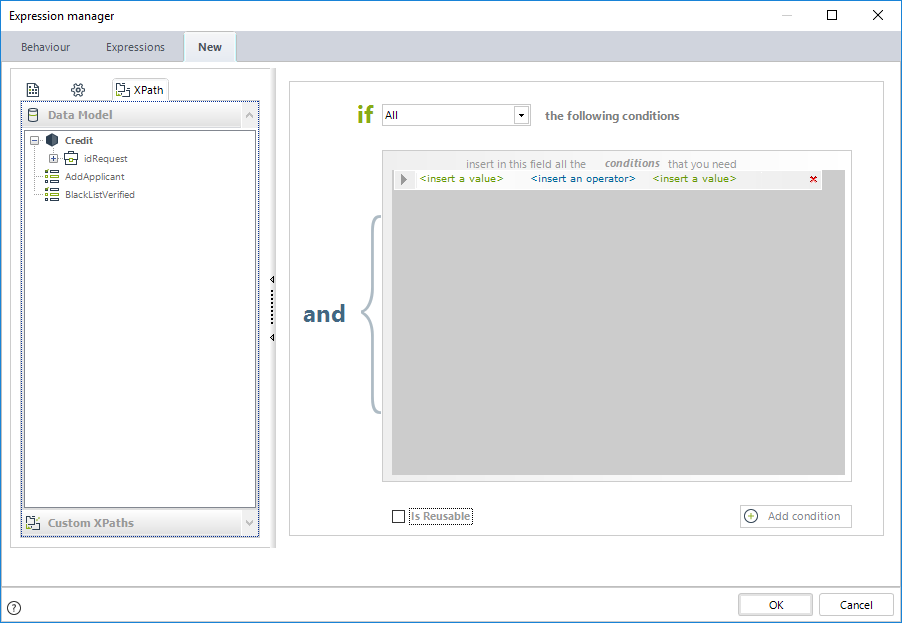The image size is (902, 623).
Task: Open the Custom XPaths section header
Action: 140,522
